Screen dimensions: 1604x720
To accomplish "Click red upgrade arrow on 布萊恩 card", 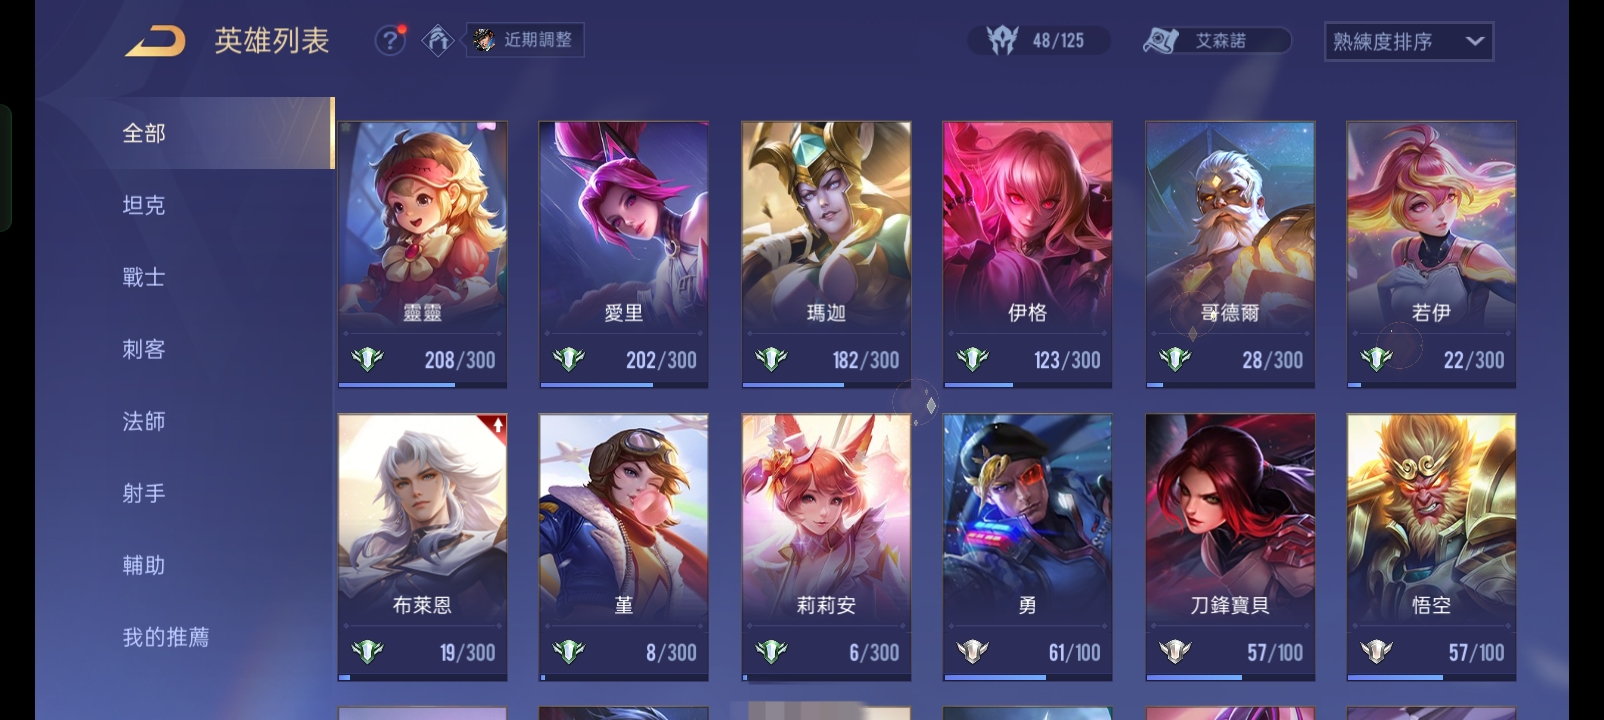I will (497, 426).
